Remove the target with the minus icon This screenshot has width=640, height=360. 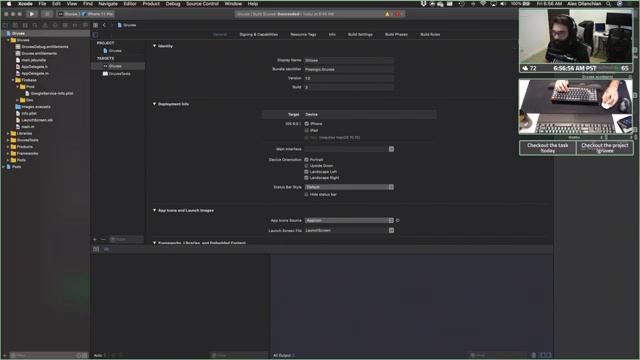click(x=103, y=240)
